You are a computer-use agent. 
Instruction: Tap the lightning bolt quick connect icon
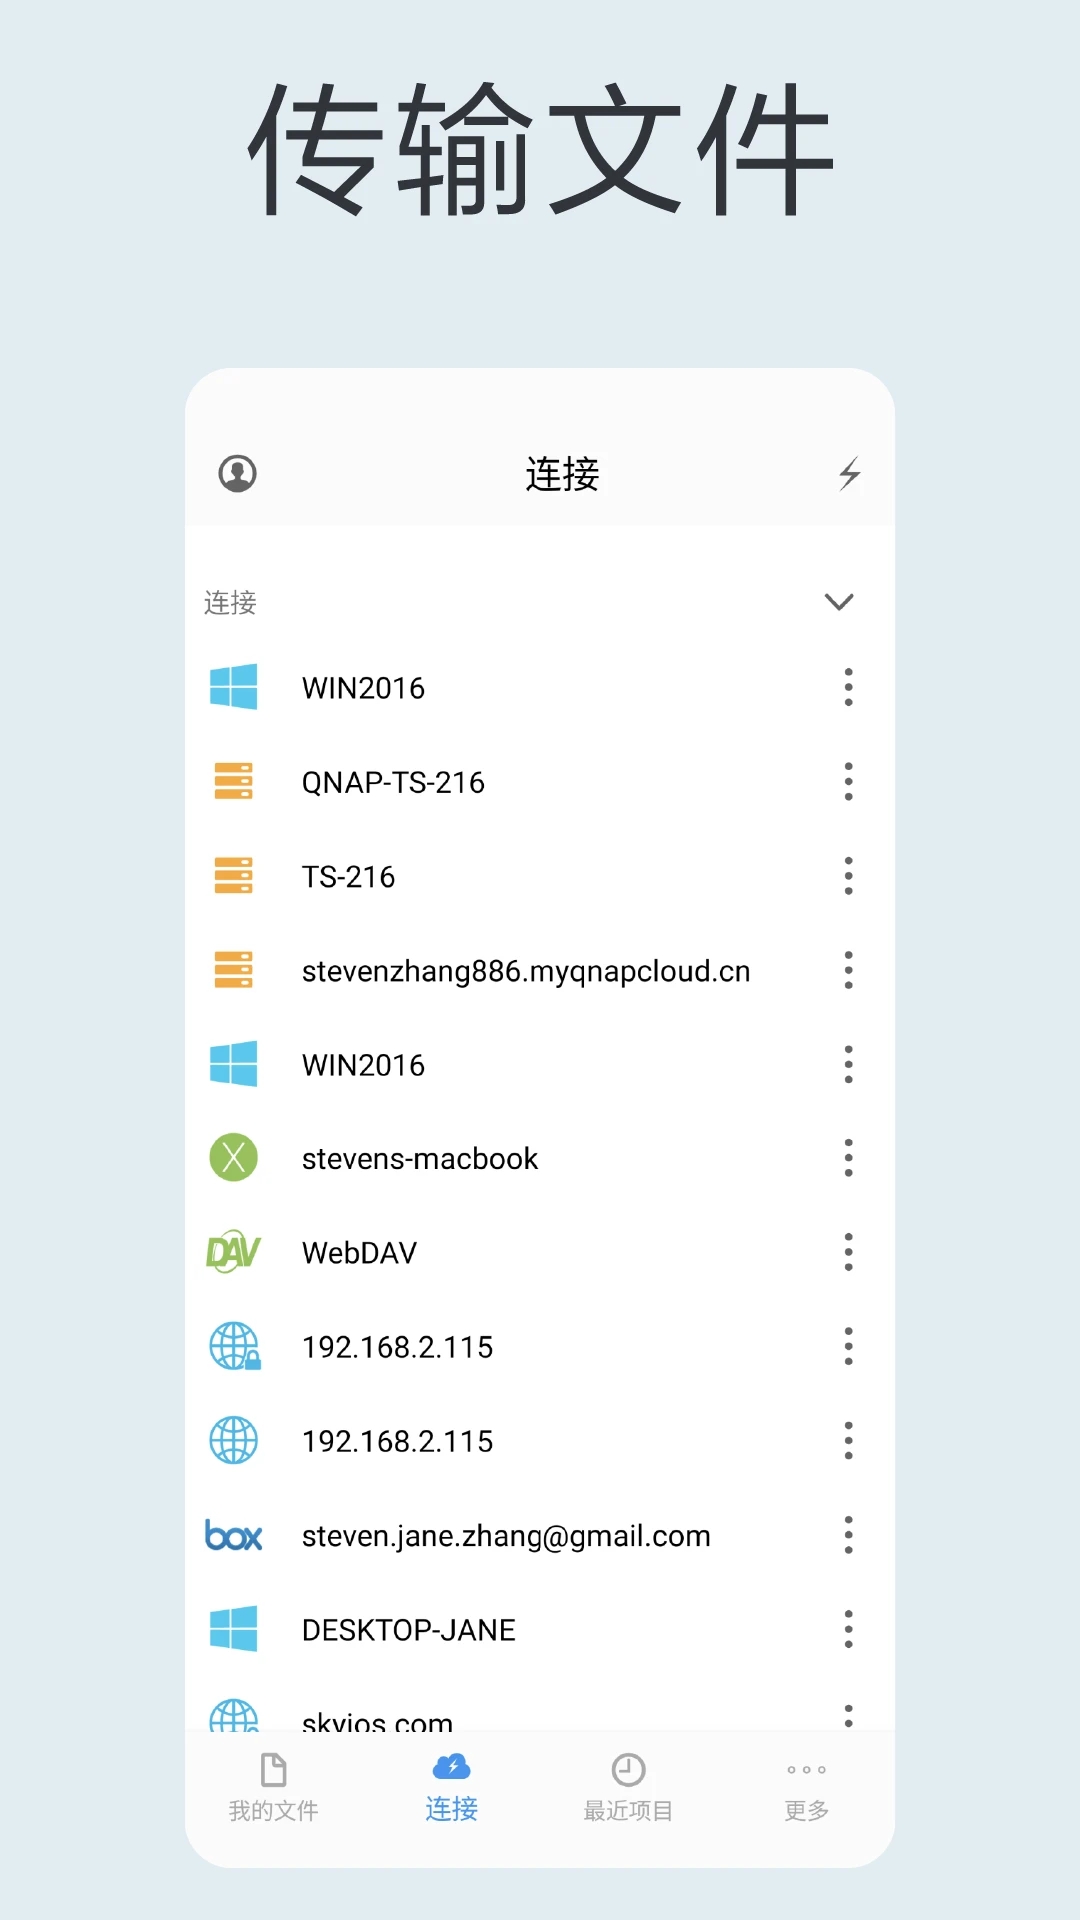(849, 474)
